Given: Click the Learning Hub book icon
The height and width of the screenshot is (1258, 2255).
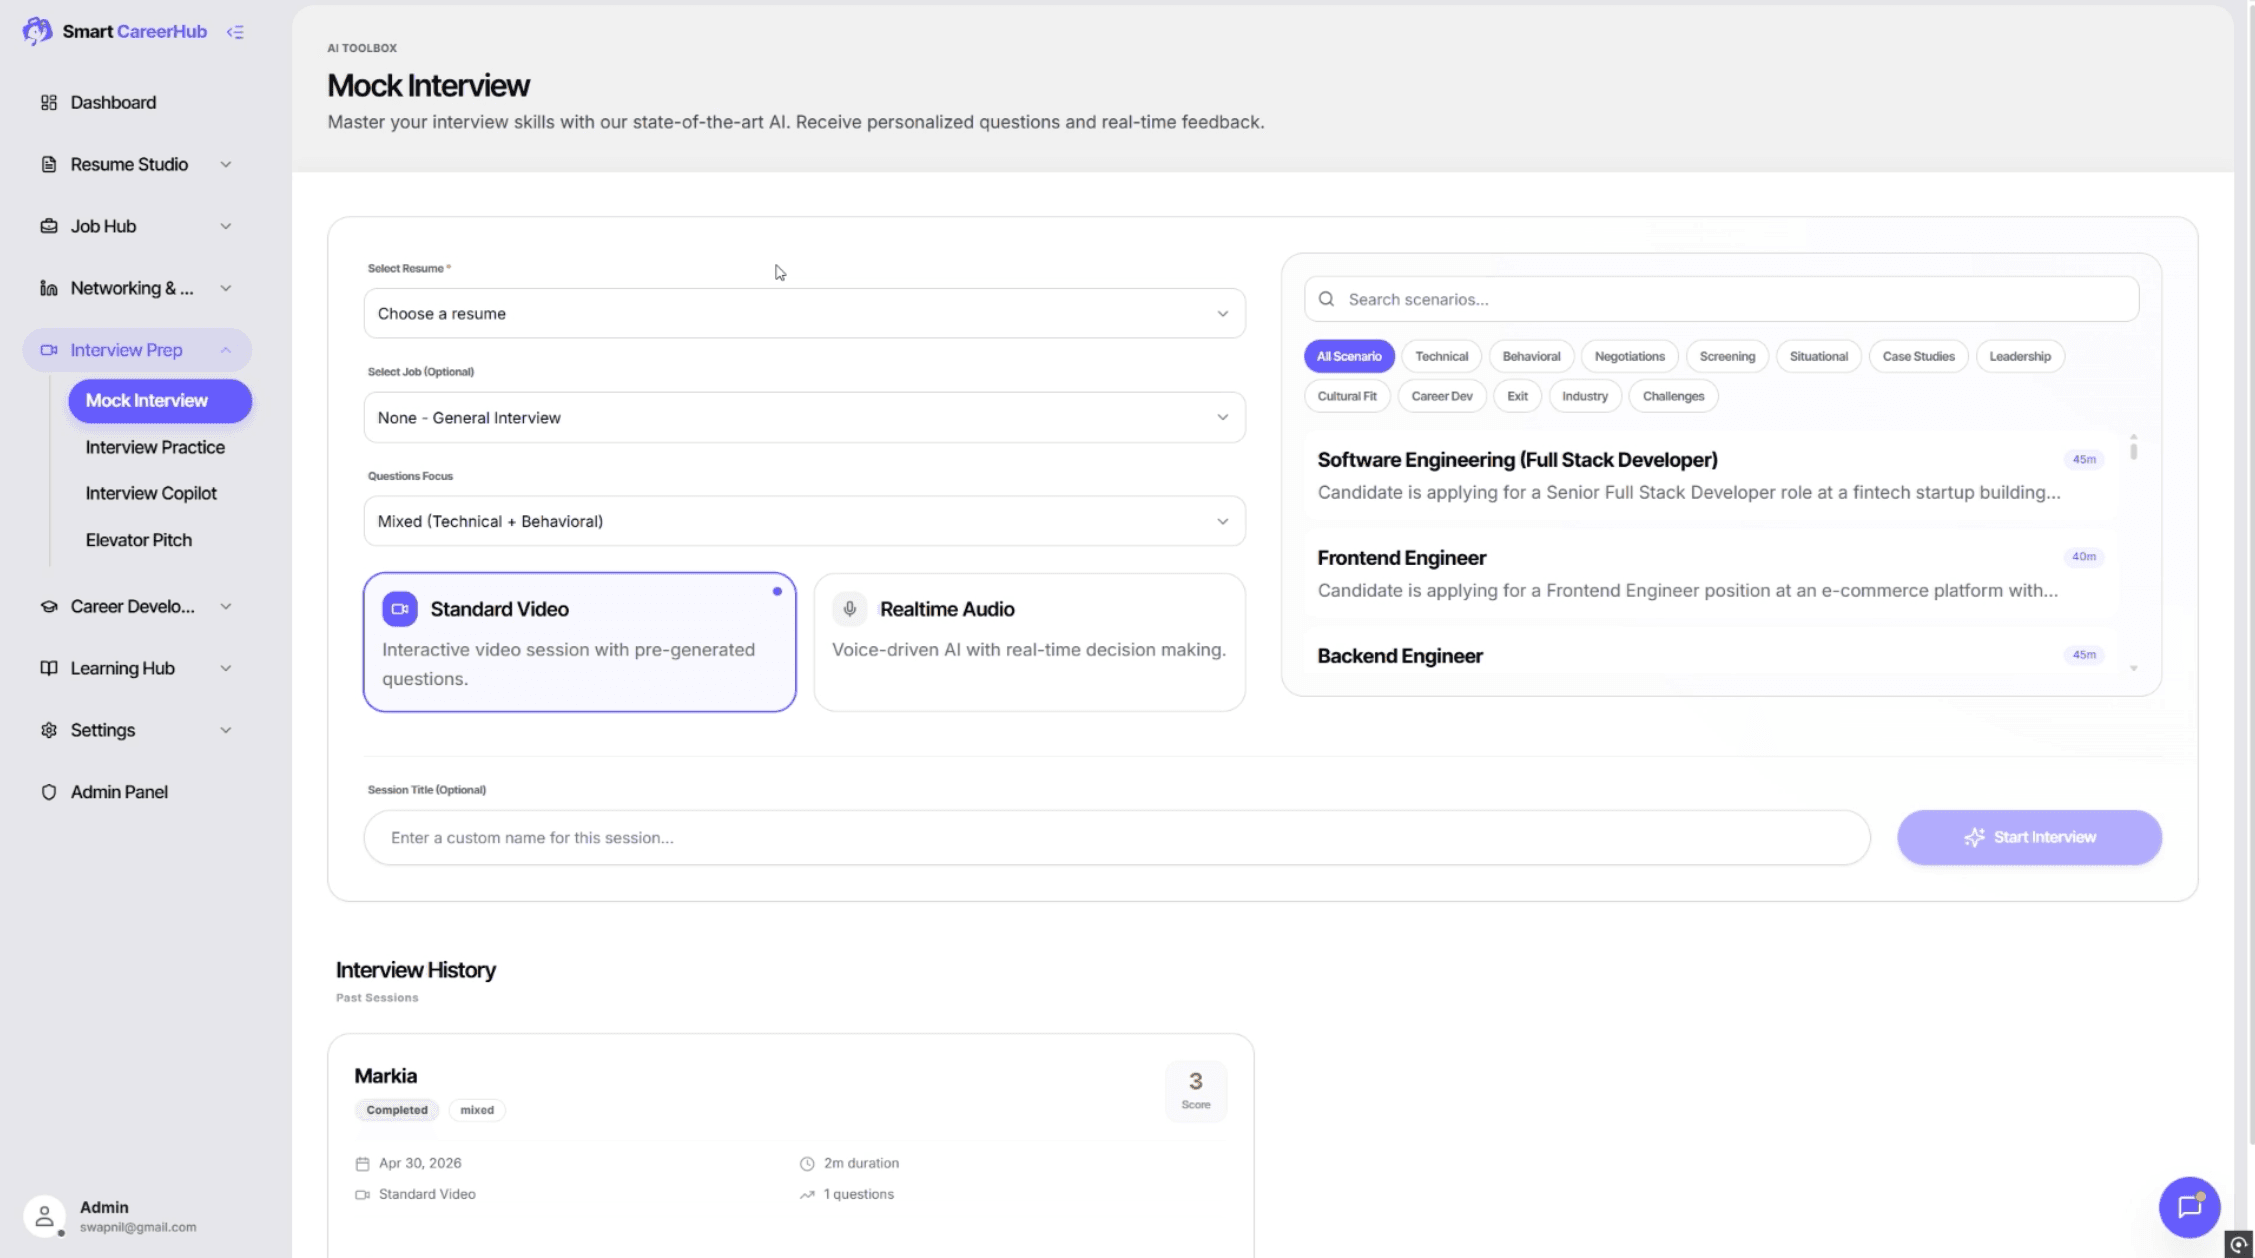Looking at the screenshot, I should (x=48, y=668).
